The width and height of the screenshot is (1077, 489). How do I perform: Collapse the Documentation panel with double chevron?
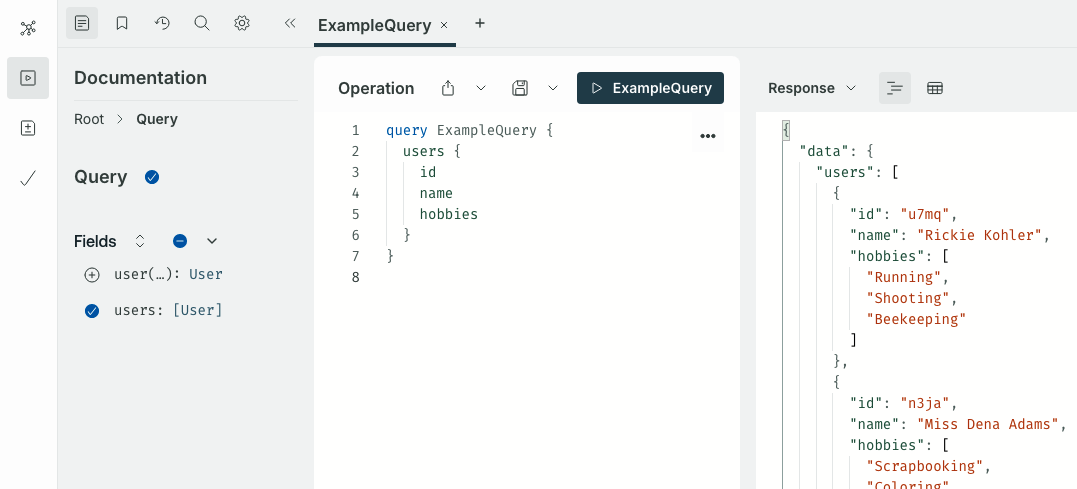(290, 23)
